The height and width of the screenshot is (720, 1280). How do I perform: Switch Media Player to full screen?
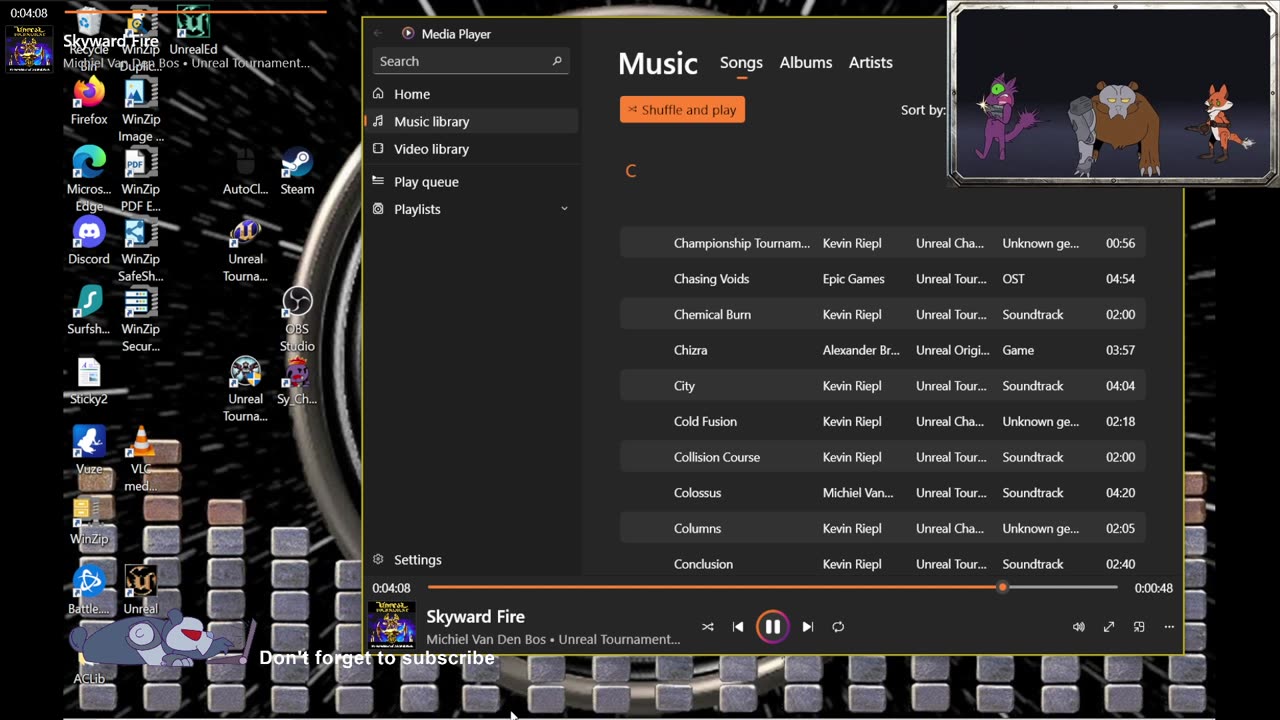(1109, 627)
